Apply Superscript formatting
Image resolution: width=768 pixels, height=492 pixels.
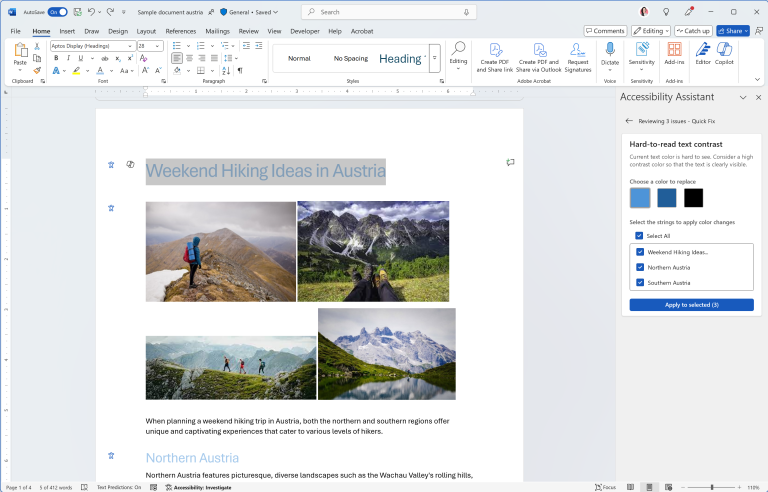(130, 58)
